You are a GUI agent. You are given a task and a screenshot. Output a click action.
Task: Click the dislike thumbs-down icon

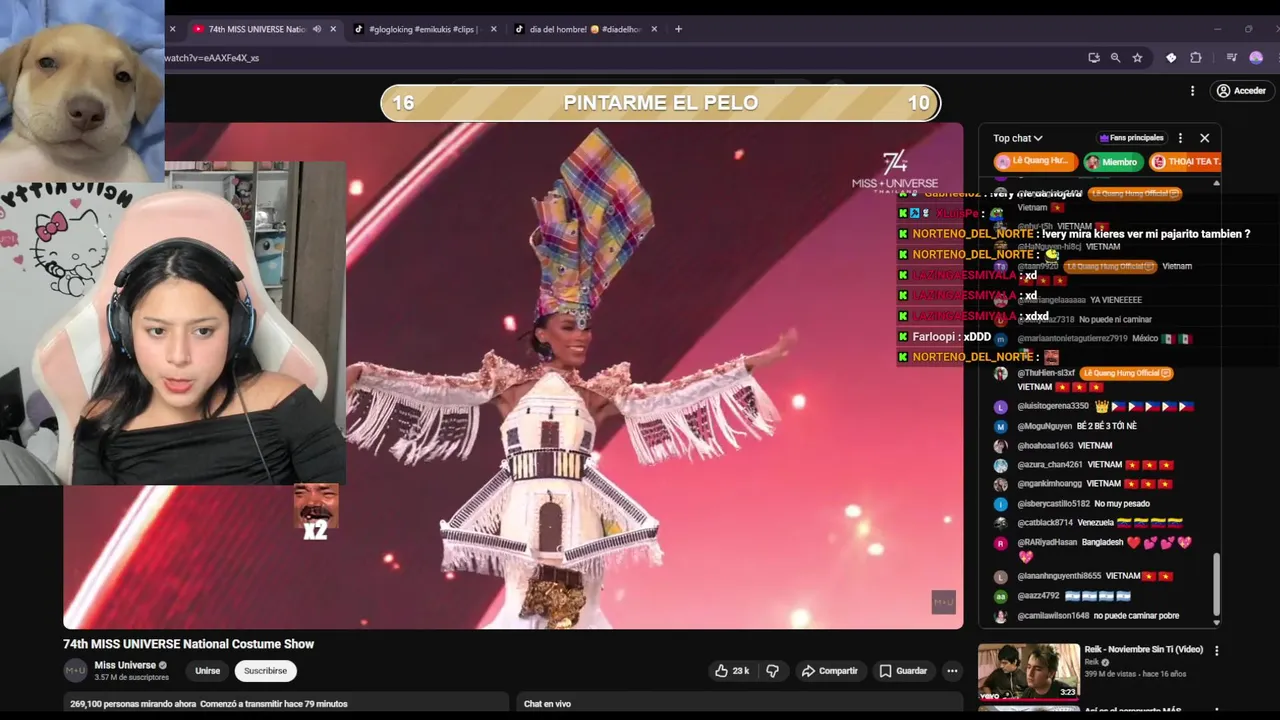(772, 671)
